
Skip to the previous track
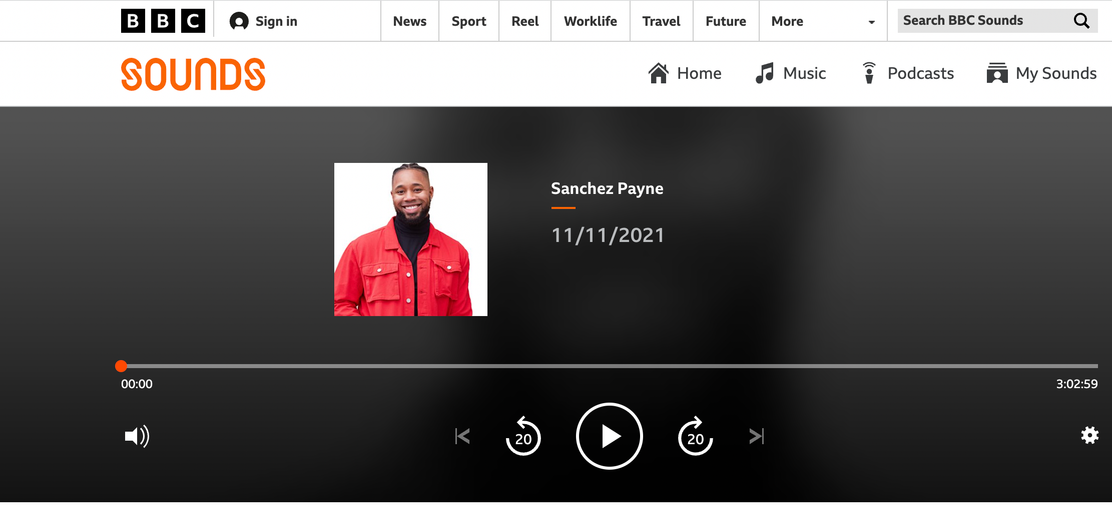point(462,436)
